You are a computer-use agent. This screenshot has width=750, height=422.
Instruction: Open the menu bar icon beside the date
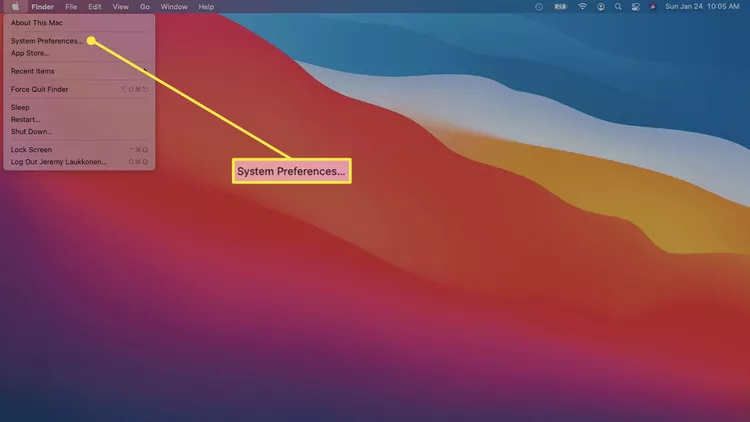pyautogui.click(x=653, y=7)
